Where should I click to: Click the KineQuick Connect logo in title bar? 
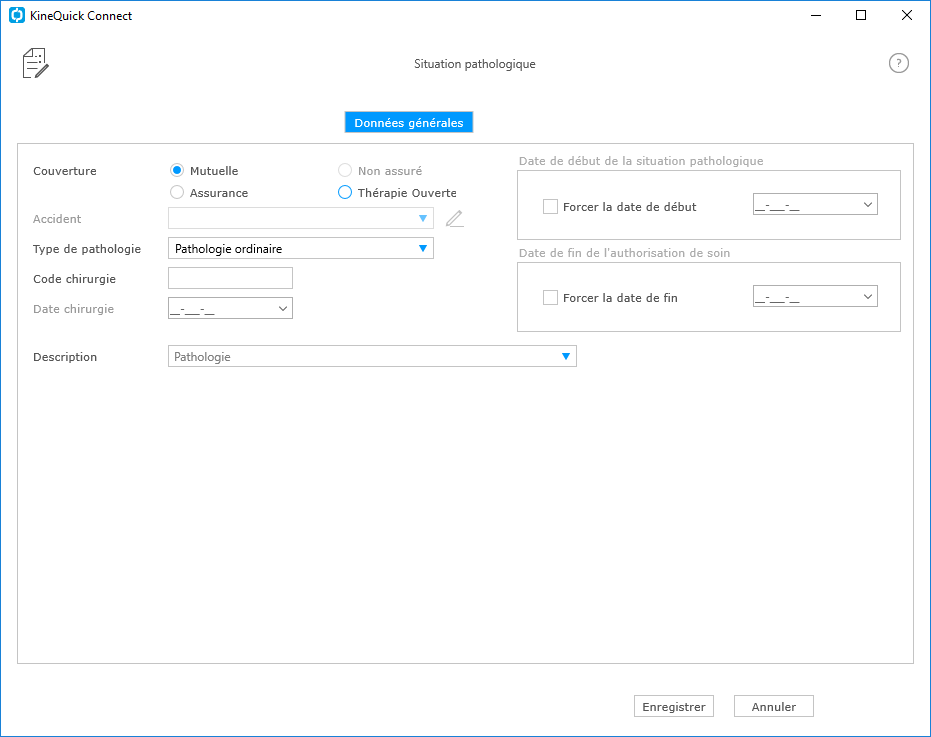click(17, 15)
